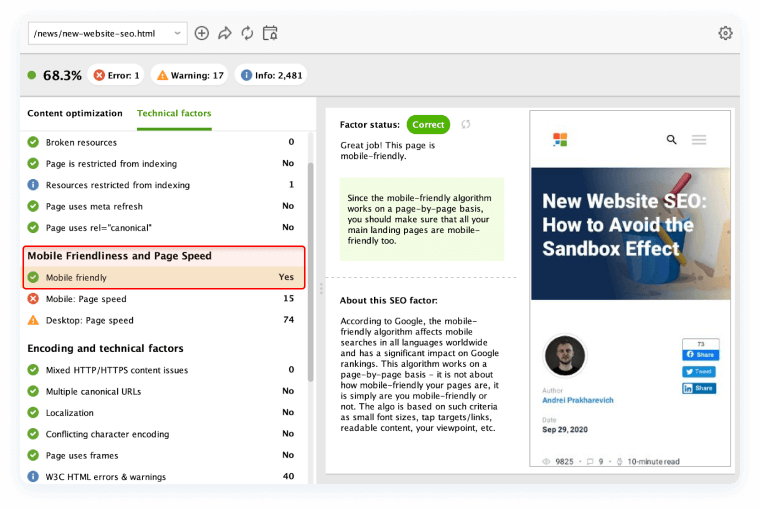Open the page URL dropdown
This screenshot has width=760, height=509.
[107, 33]
